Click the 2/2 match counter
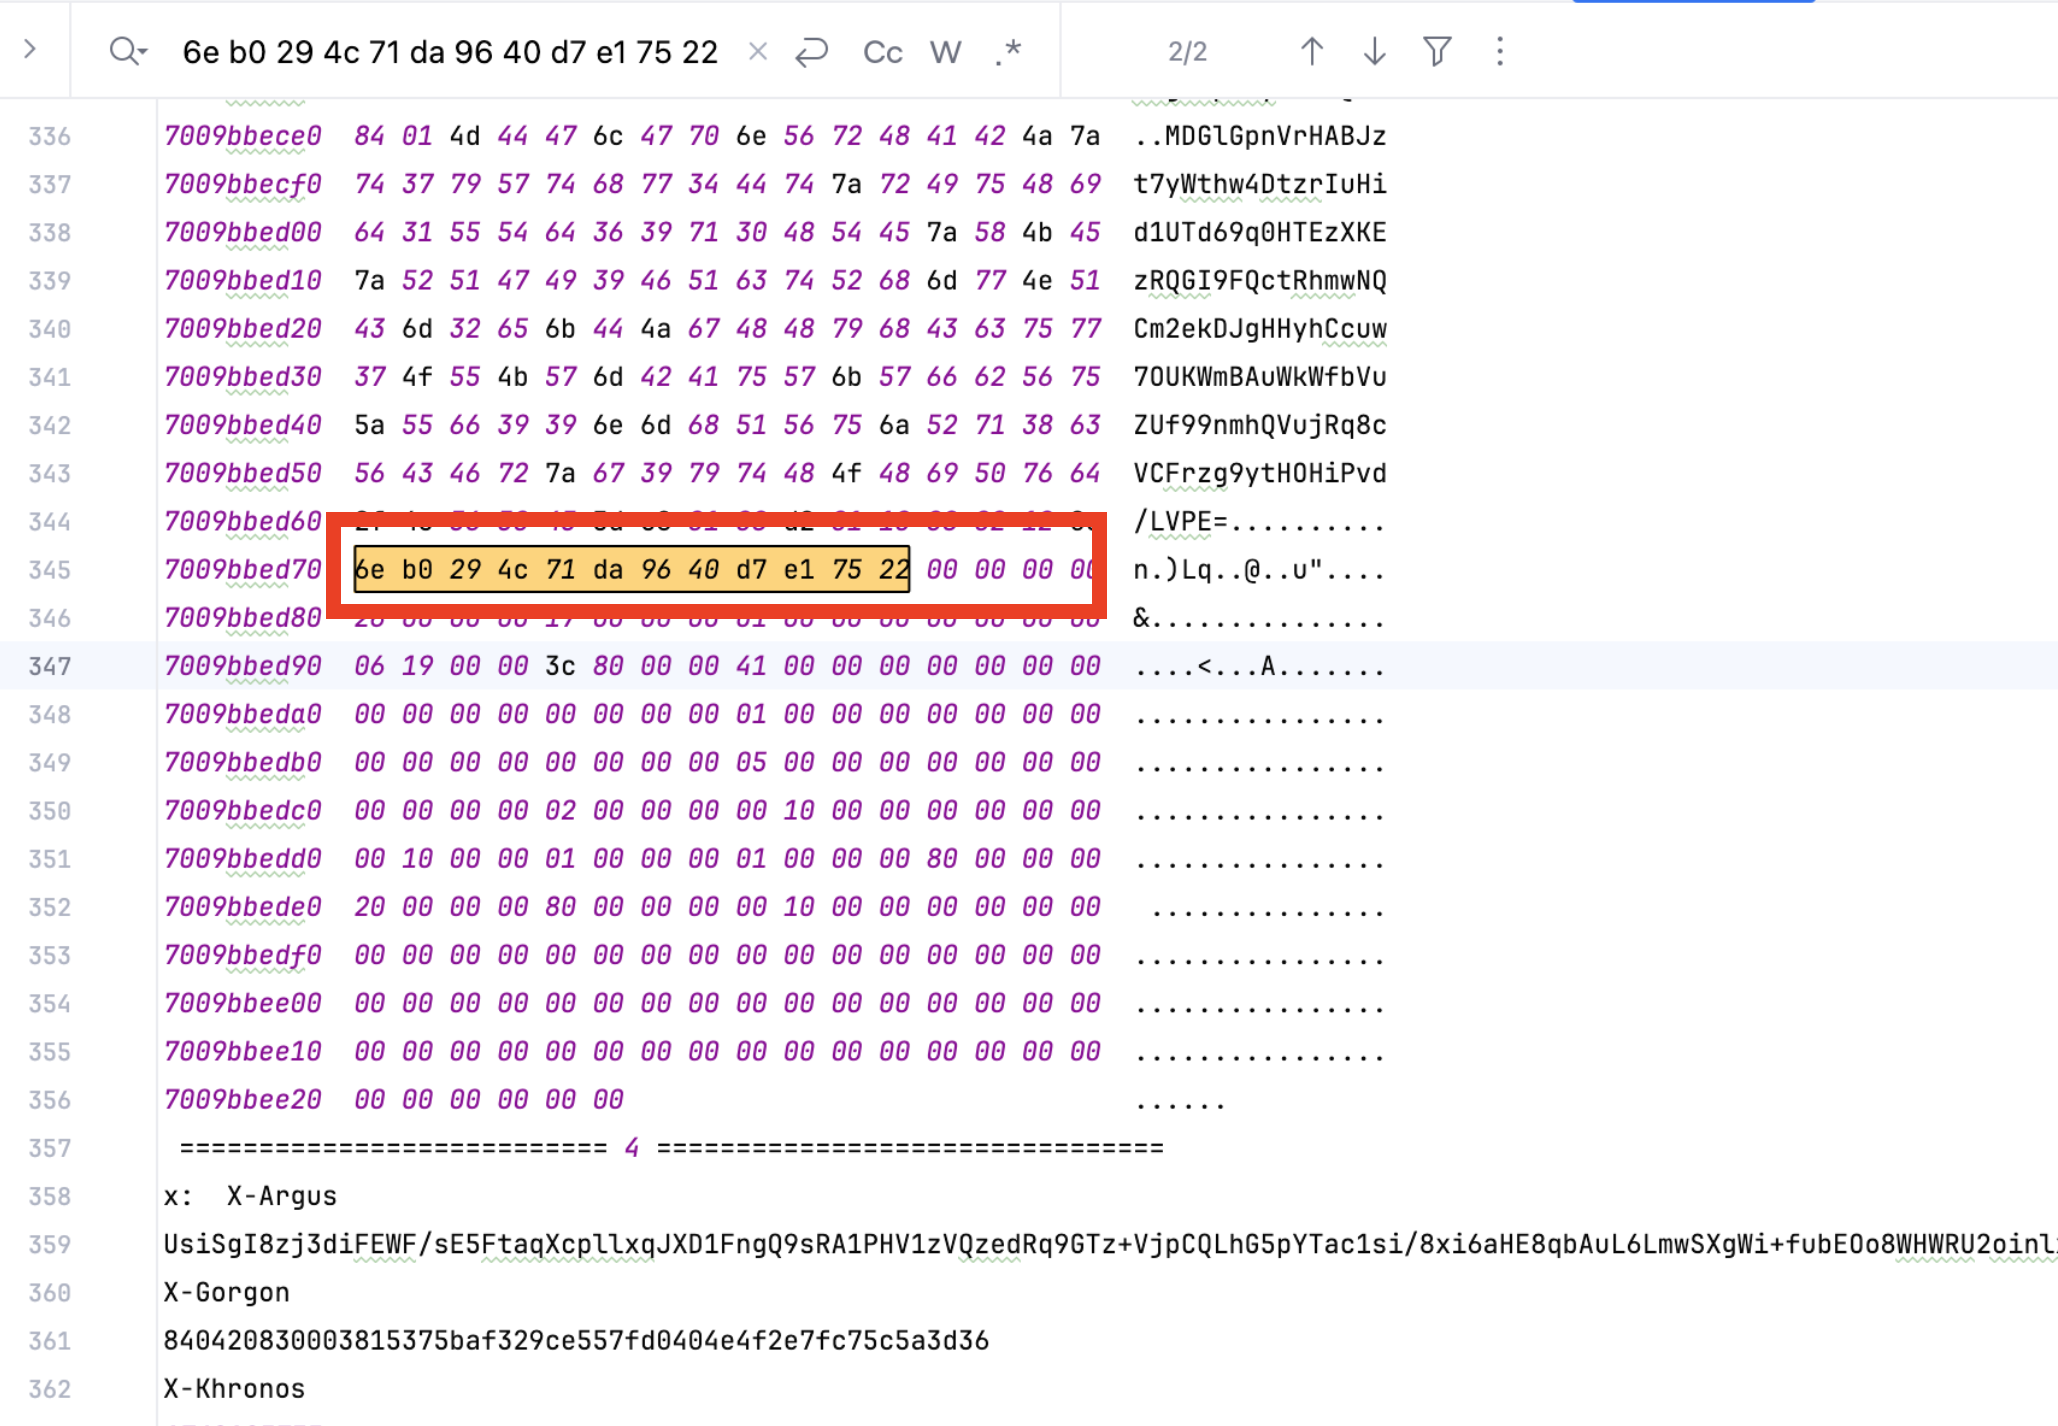 (1187, 52)
